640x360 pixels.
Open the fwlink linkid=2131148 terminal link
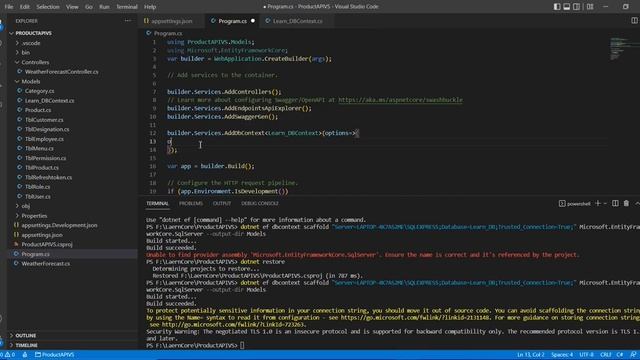pyautogui.click(x=416, y=318)
